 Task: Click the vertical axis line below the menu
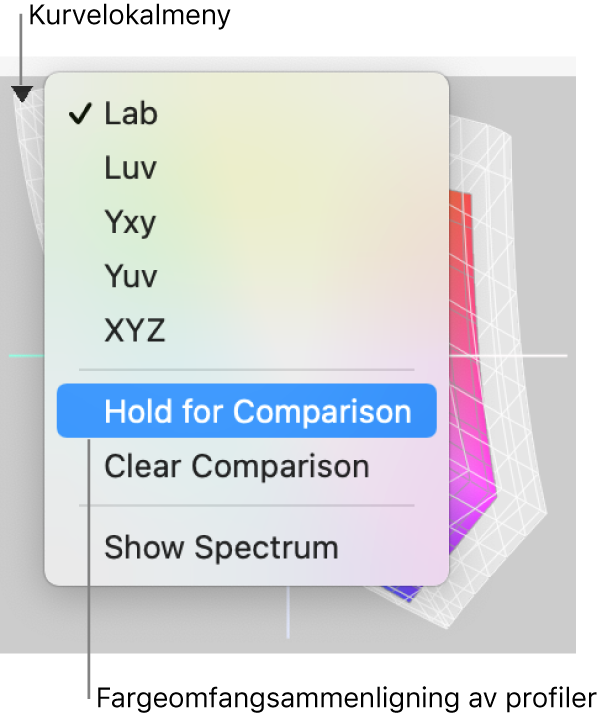coord(288,612)
